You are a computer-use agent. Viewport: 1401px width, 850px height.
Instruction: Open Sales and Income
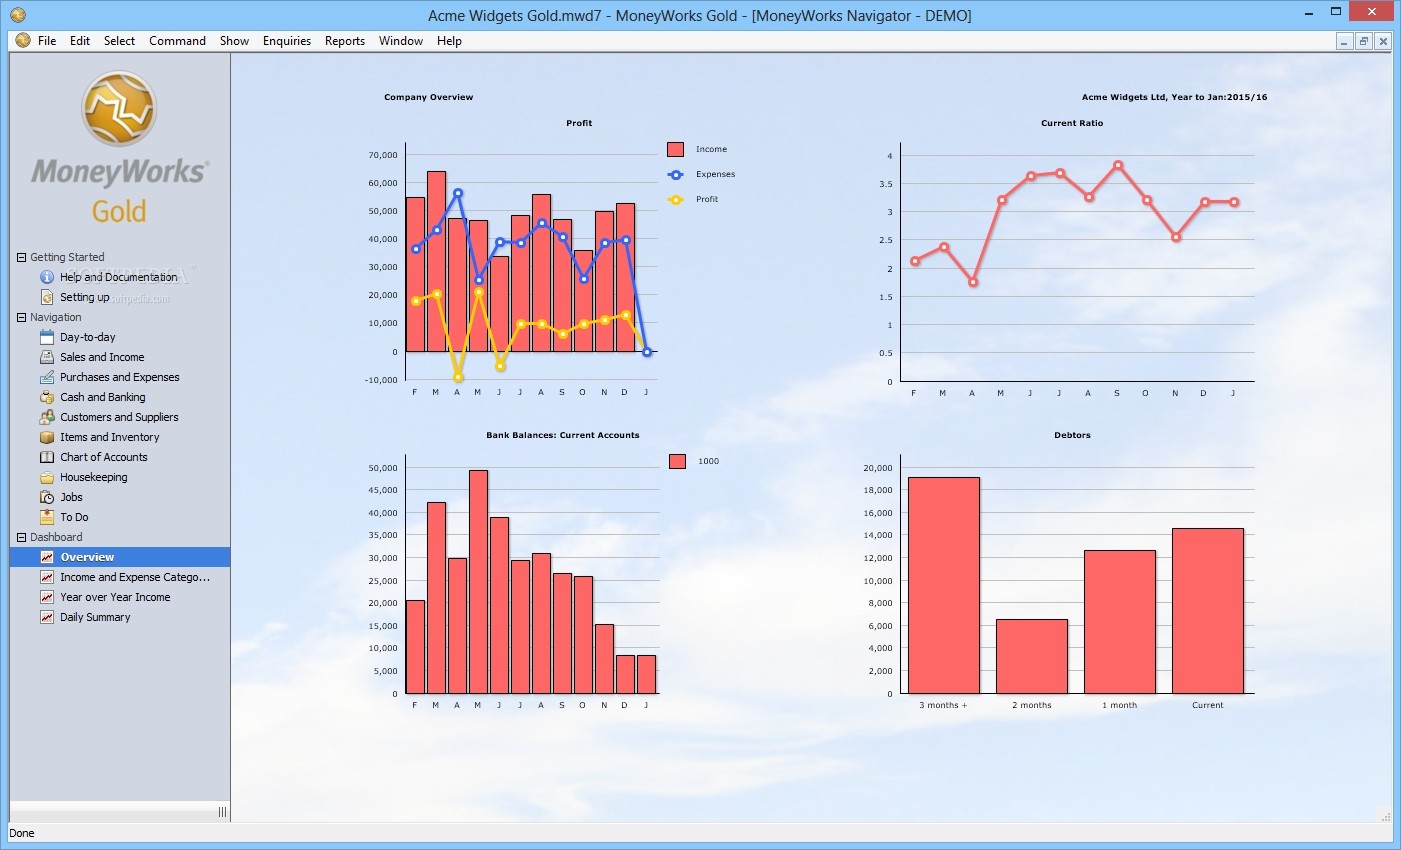(x=102, y=357)
